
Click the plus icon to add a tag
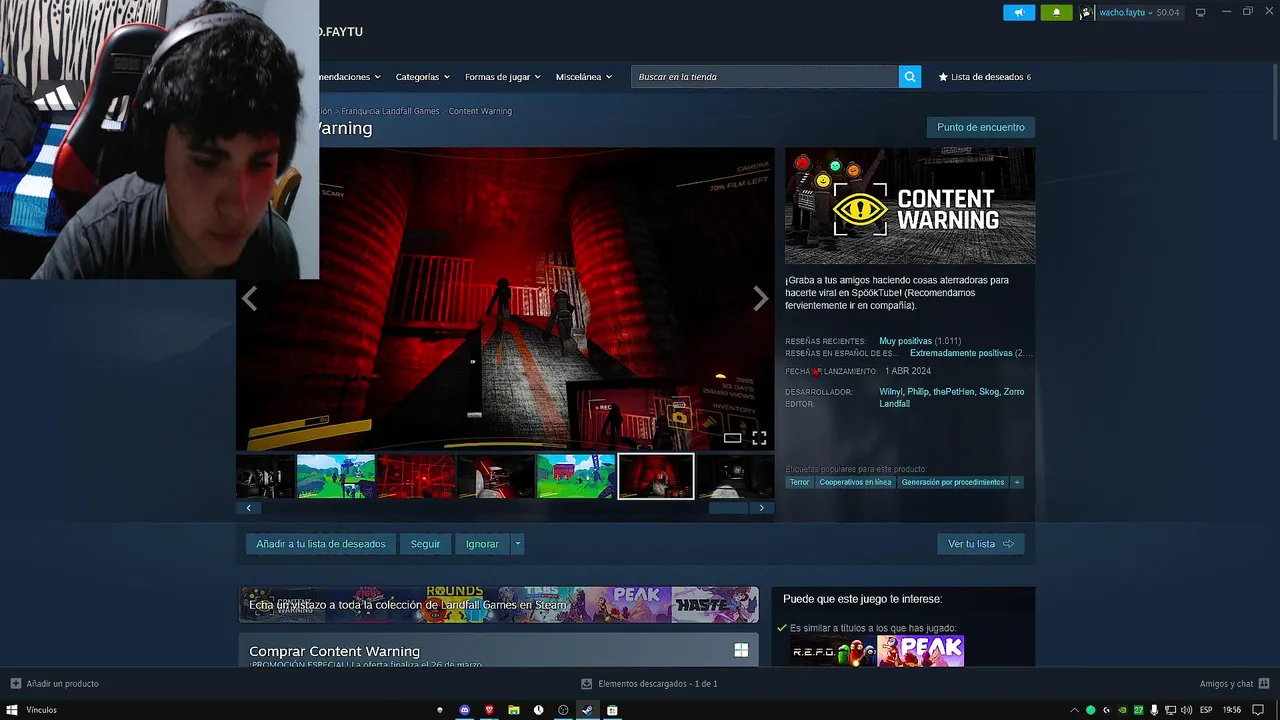(1017, 482)
